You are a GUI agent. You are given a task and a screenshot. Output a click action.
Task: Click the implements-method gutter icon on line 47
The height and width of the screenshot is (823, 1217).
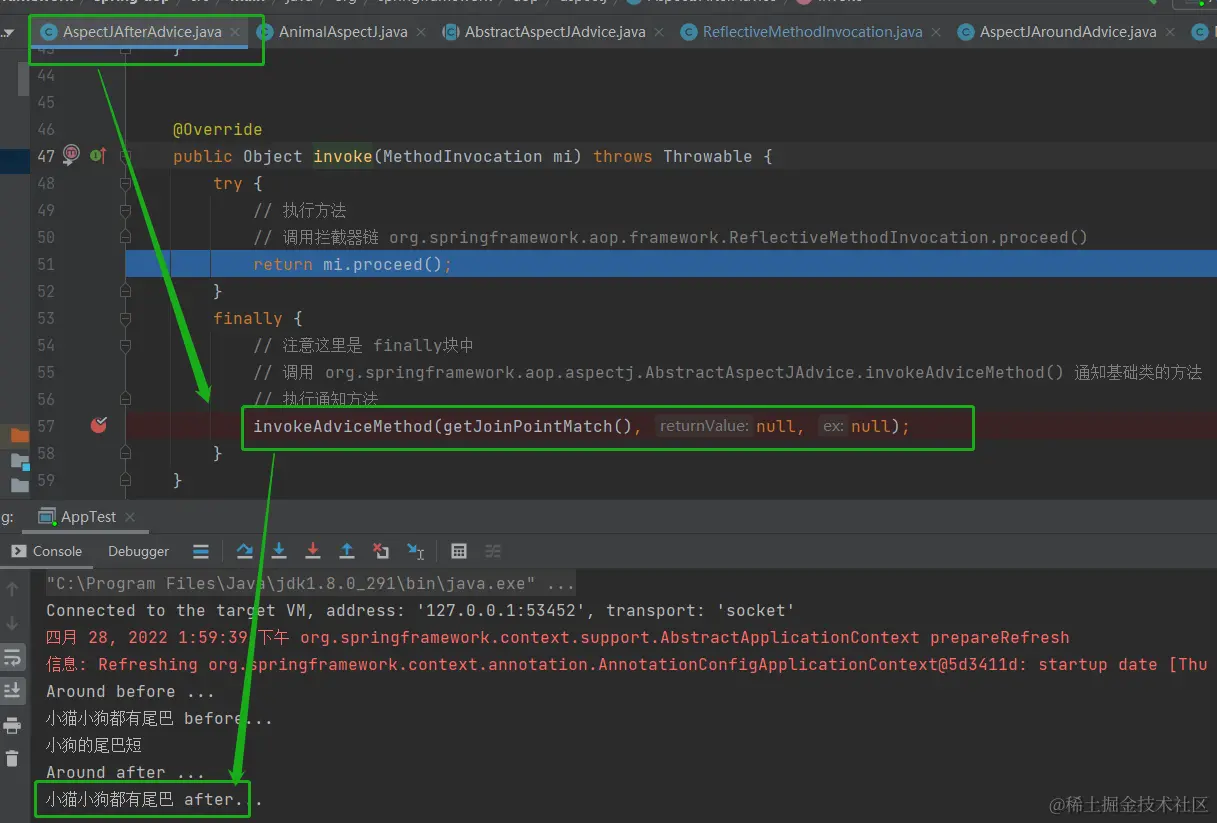click(x=98, y=155)
